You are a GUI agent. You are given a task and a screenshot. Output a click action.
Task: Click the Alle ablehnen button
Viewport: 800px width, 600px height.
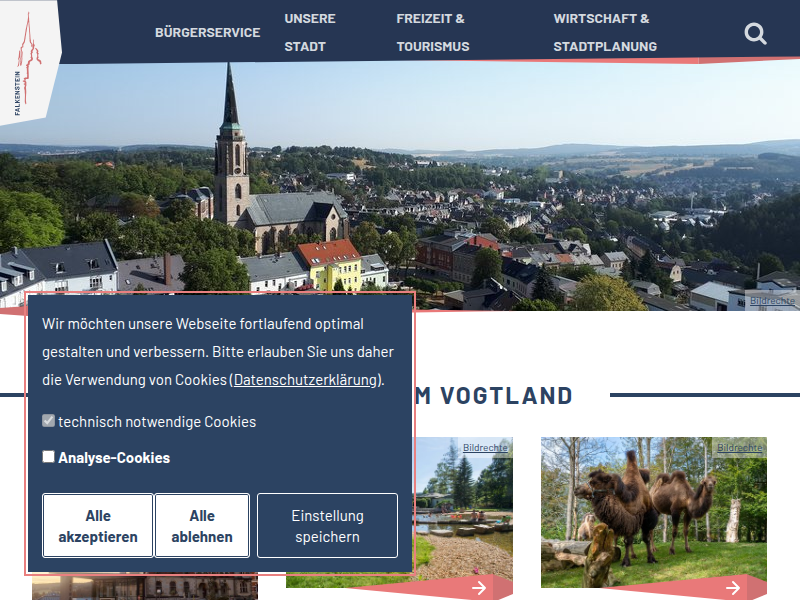click(202, 525)
